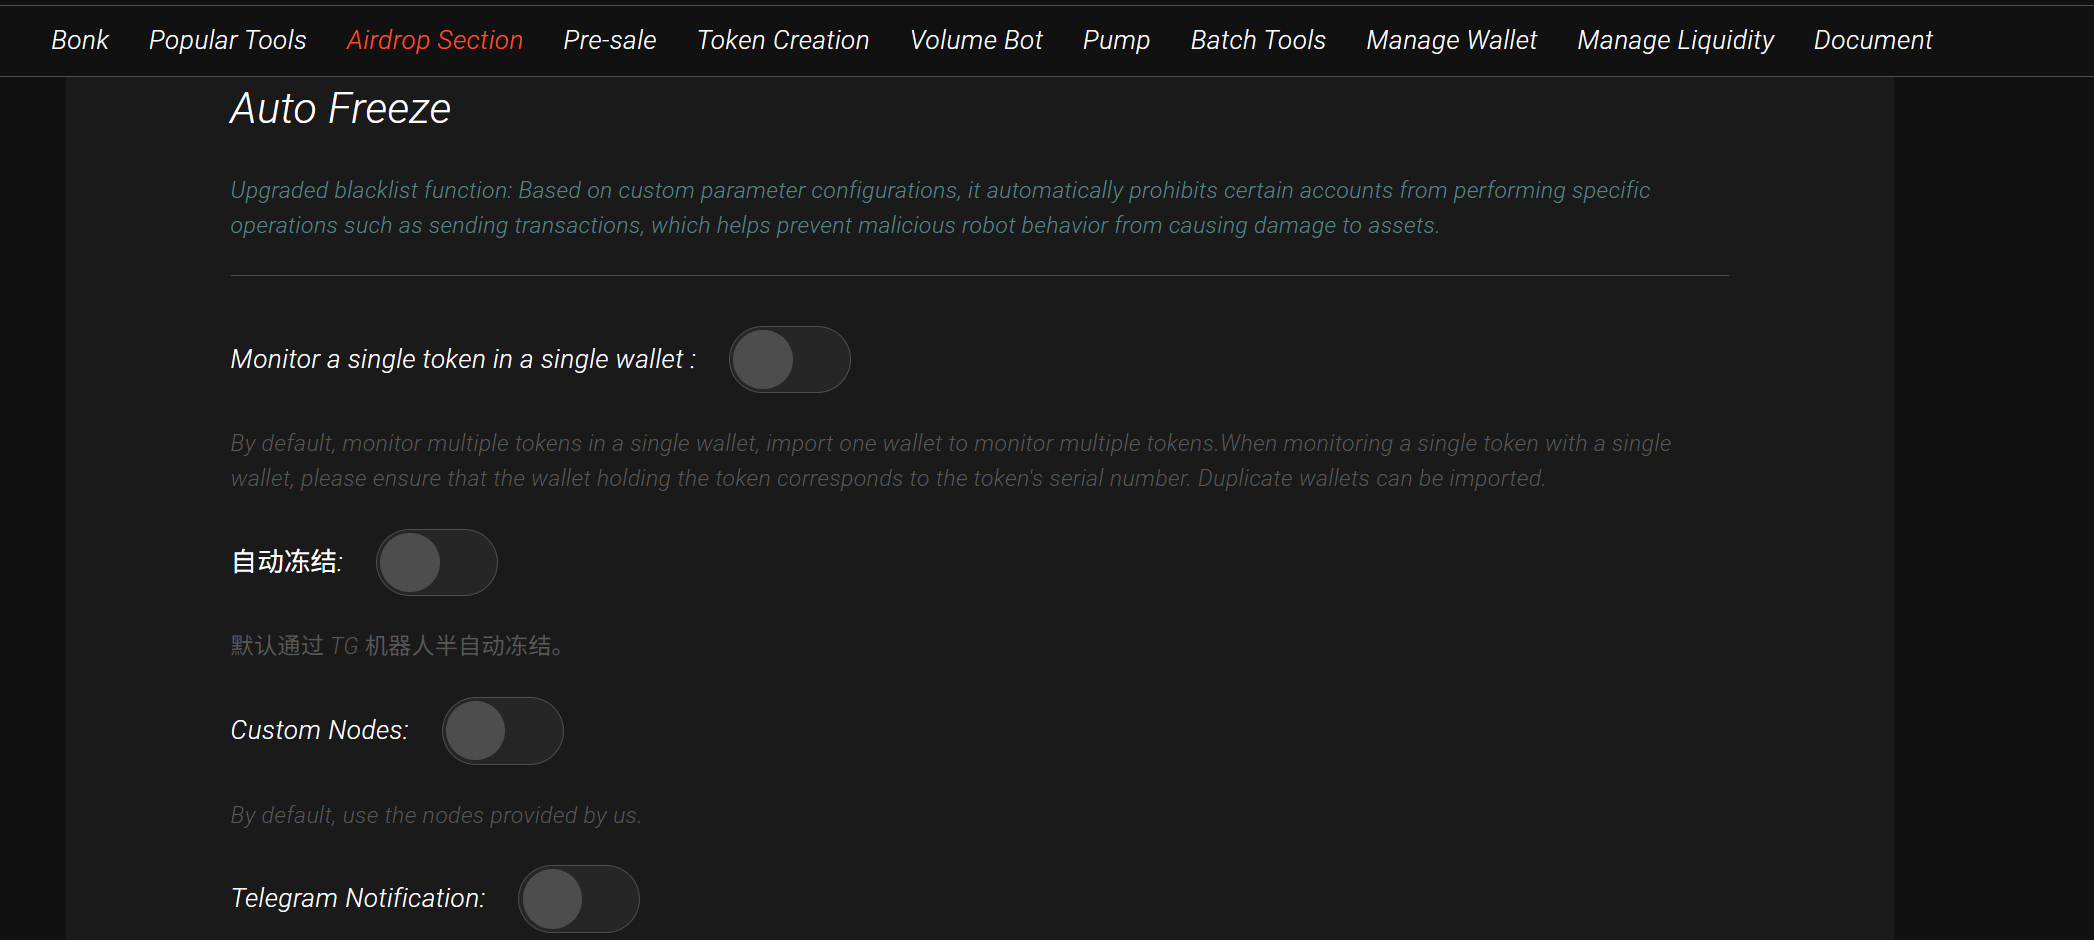Switch to the Airdrop Section tab

pyautogui.click(x=434, y=40)
